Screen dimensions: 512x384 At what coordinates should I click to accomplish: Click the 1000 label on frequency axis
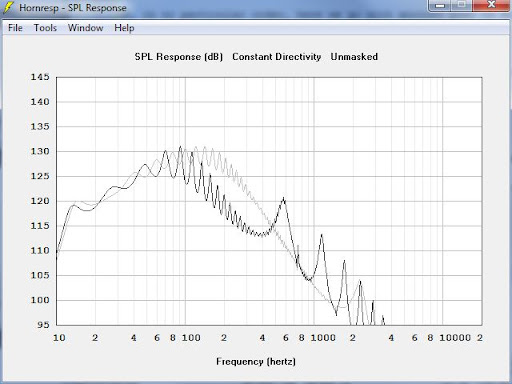click(x=323, y=338)
